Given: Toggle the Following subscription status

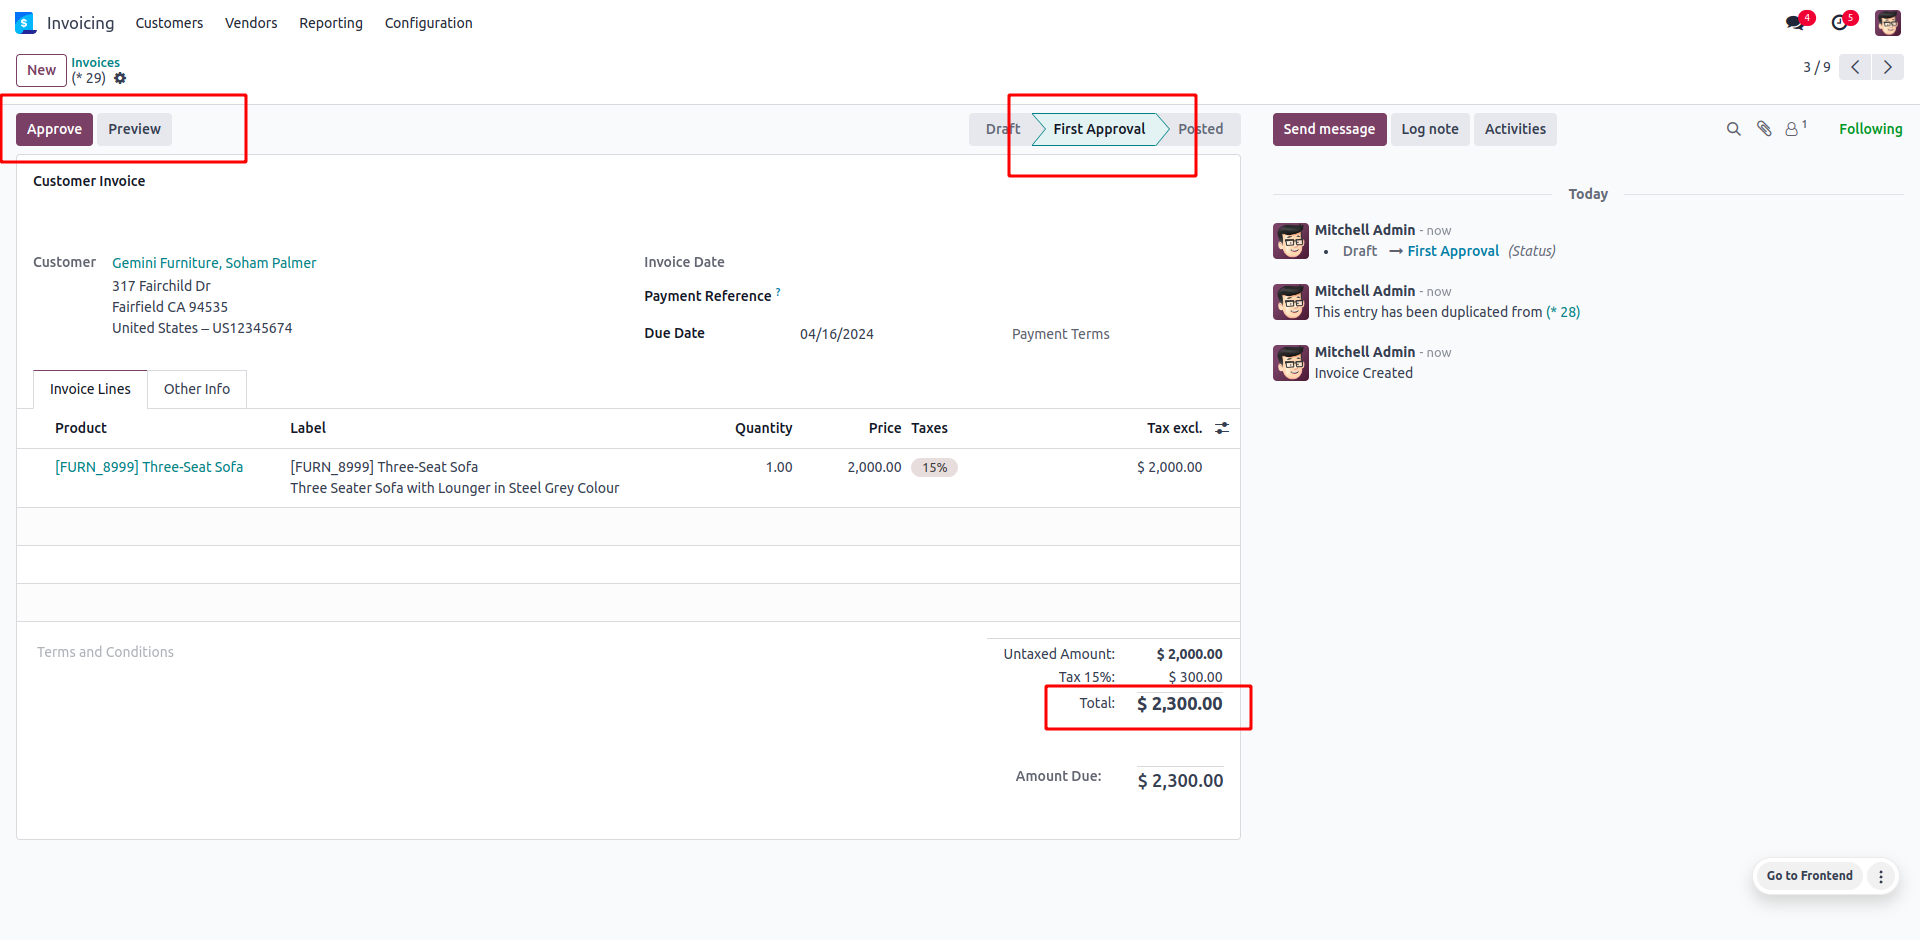Looking at the screenshot, I should [x=1870, y=129].
